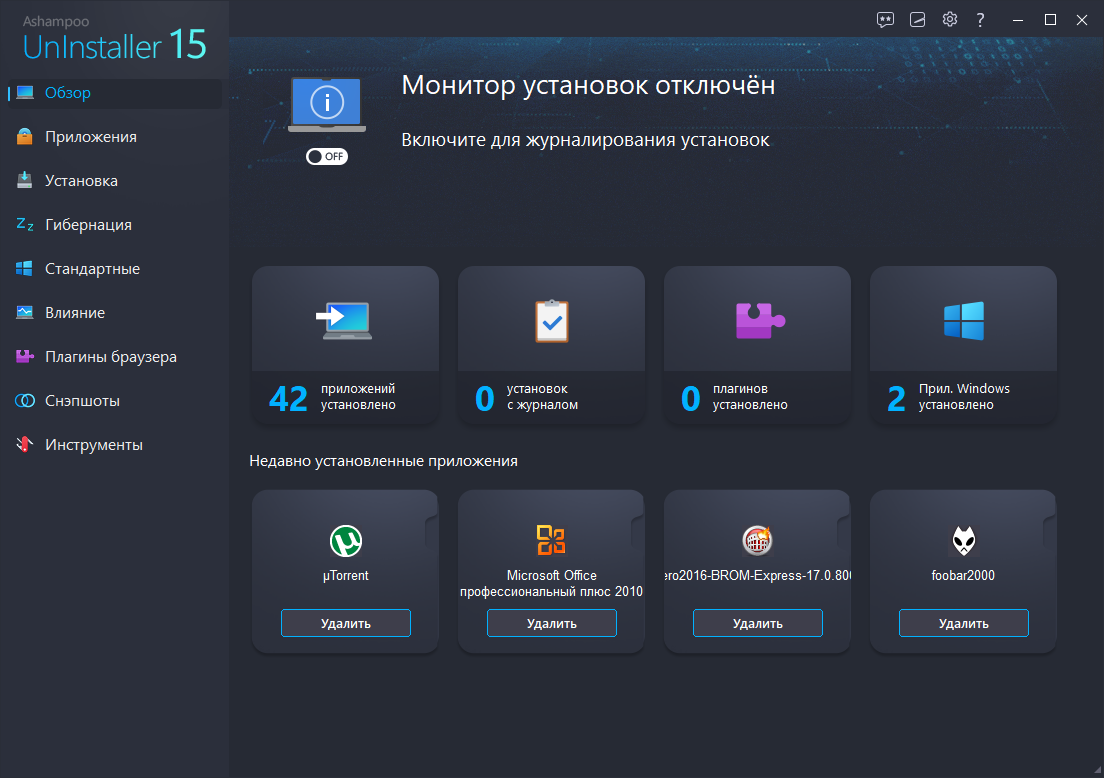
Task: Click the monitor info laptop icon
Action: coord(327,105)
